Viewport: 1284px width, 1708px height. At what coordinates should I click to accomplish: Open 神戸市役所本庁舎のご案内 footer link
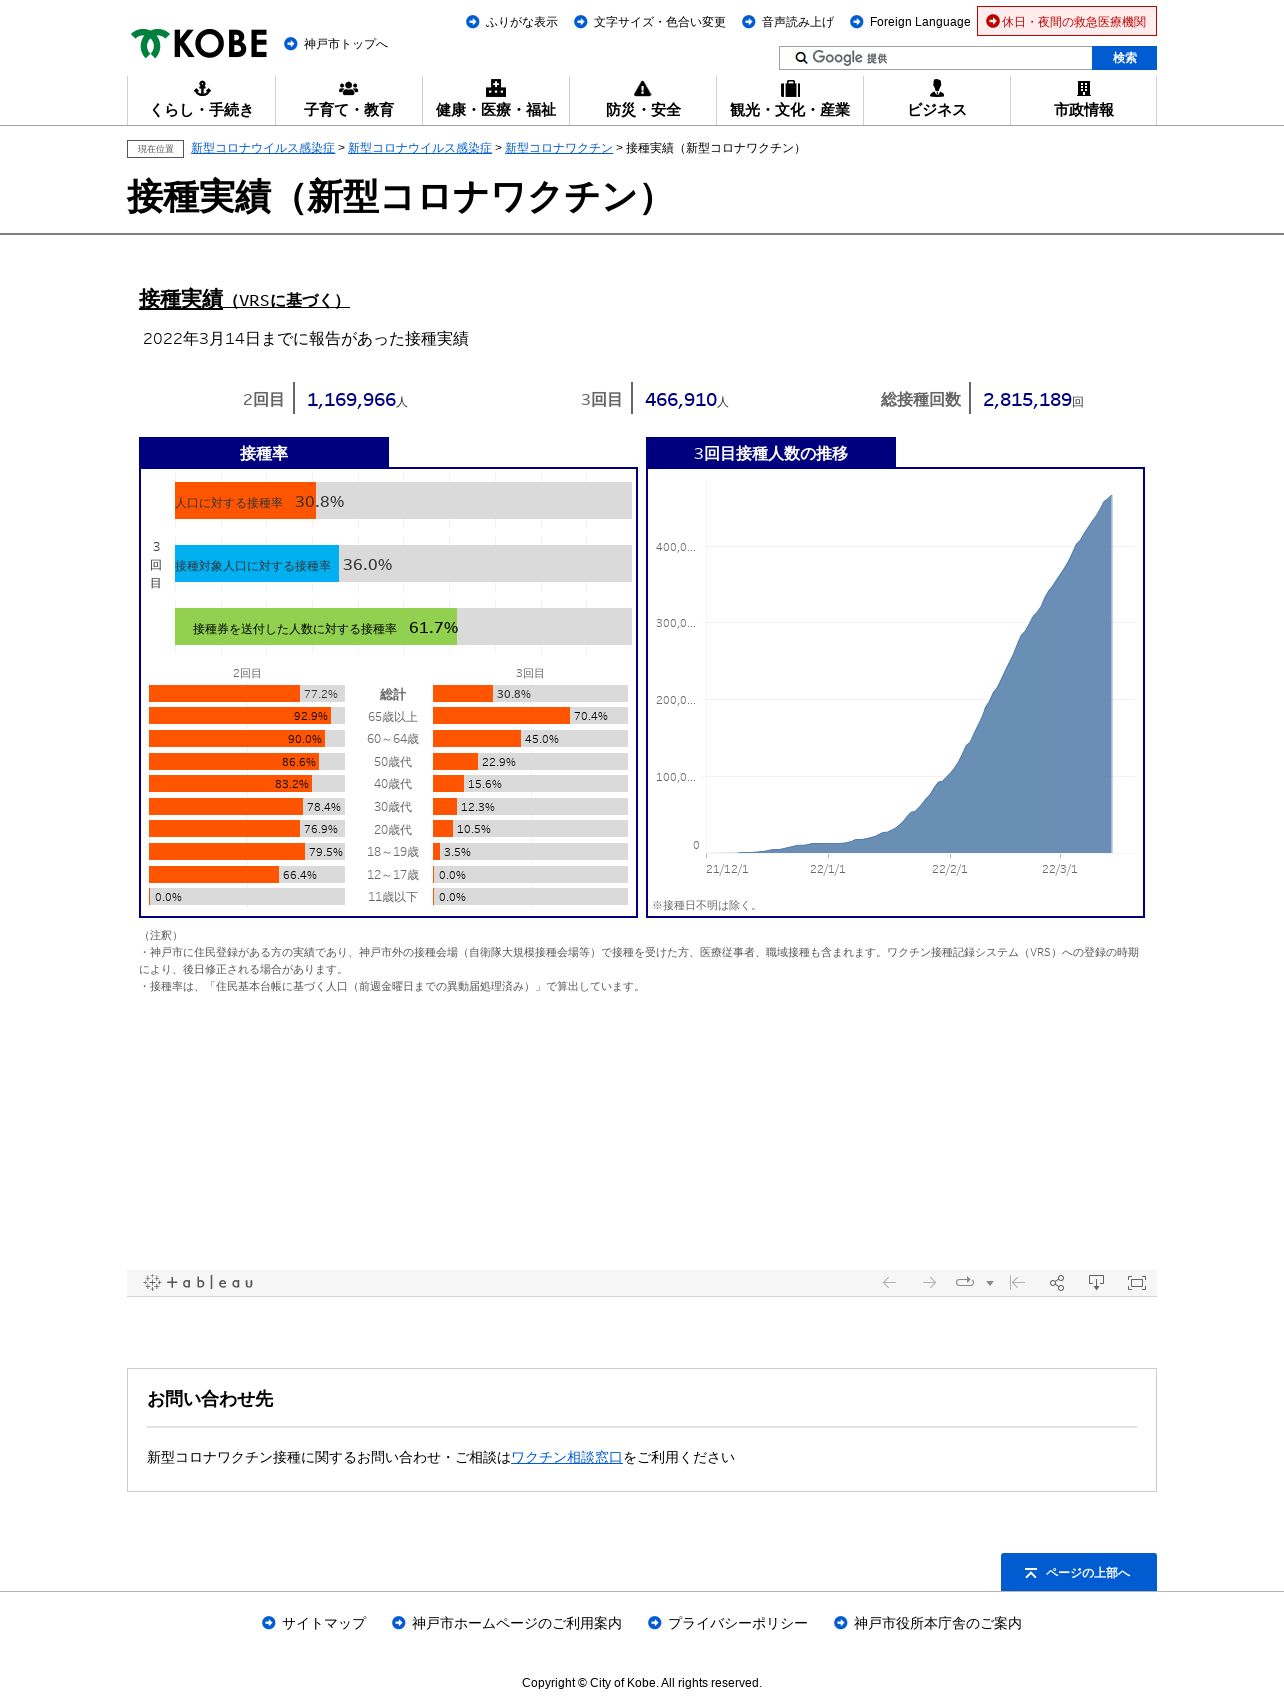pos(928,1623)
